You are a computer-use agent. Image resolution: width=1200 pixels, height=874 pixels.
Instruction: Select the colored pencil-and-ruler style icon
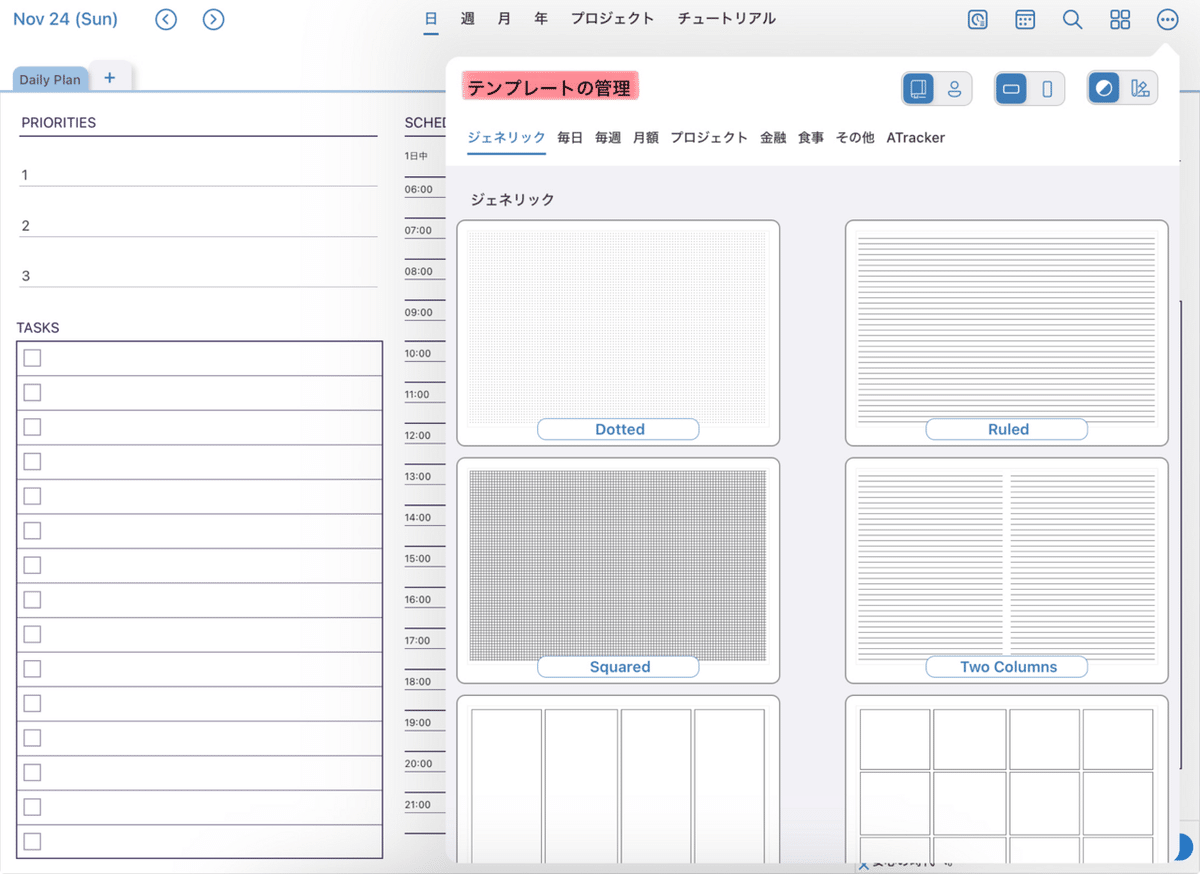tap(1140, 89)
